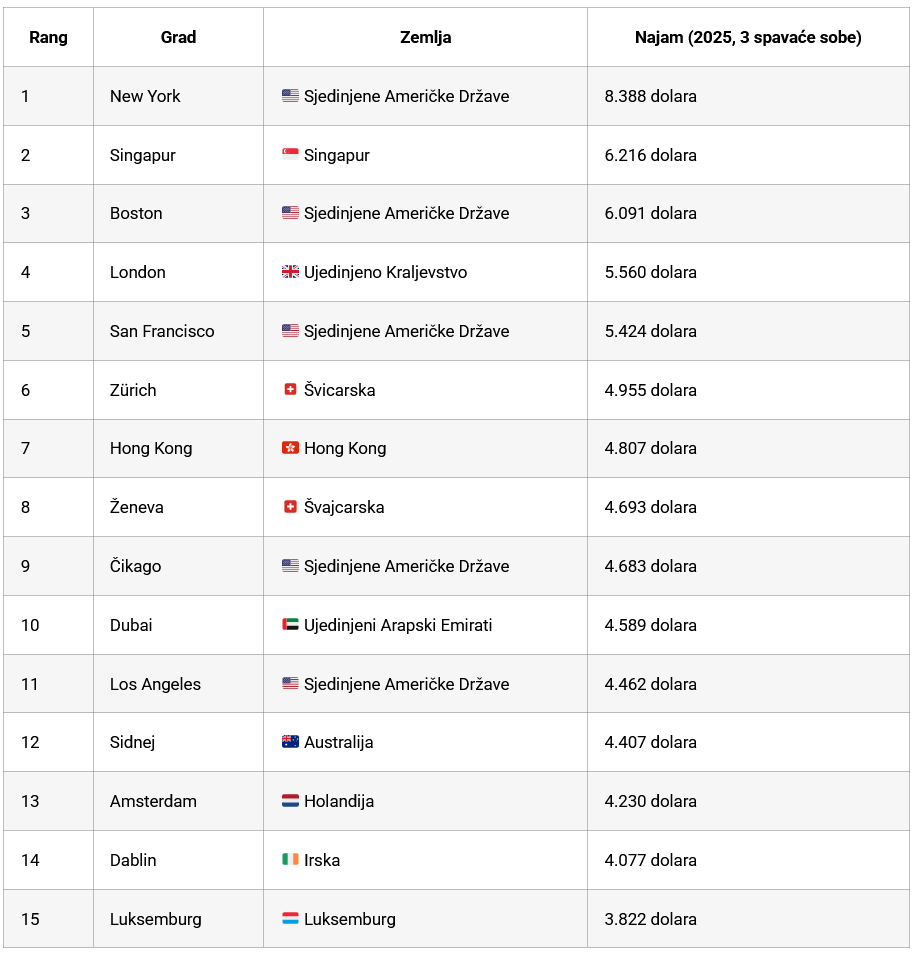Select the San Francisco city cell

pos(162,331)
